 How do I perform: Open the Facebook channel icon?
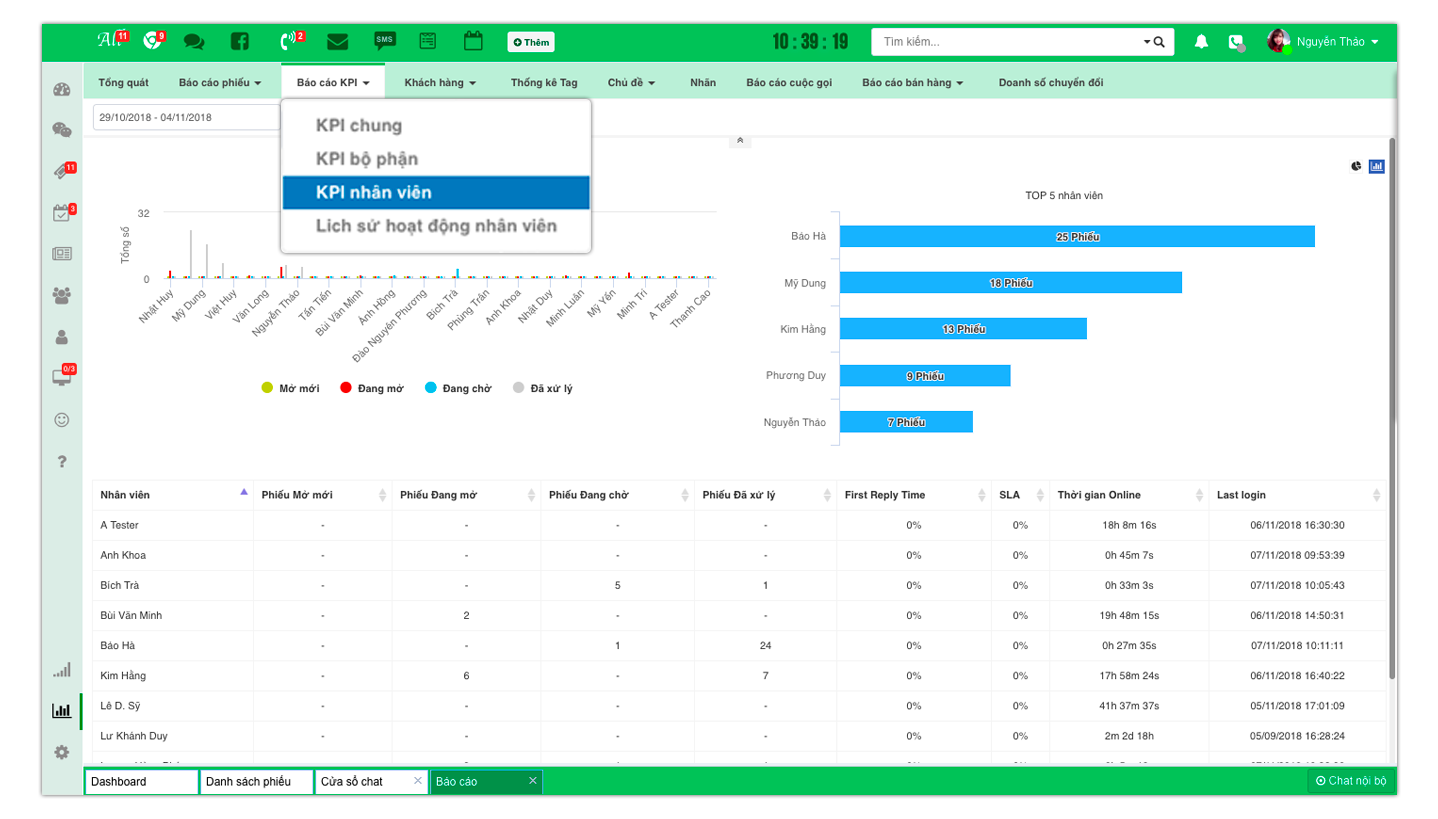(x=240, y=42)
